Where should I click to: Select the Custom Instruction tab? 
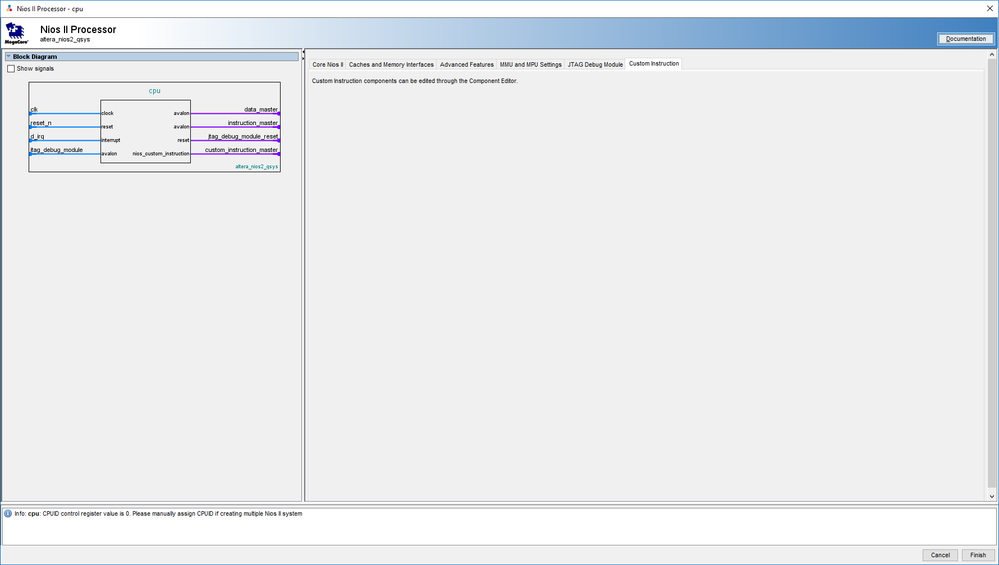(x=654, y=64)
